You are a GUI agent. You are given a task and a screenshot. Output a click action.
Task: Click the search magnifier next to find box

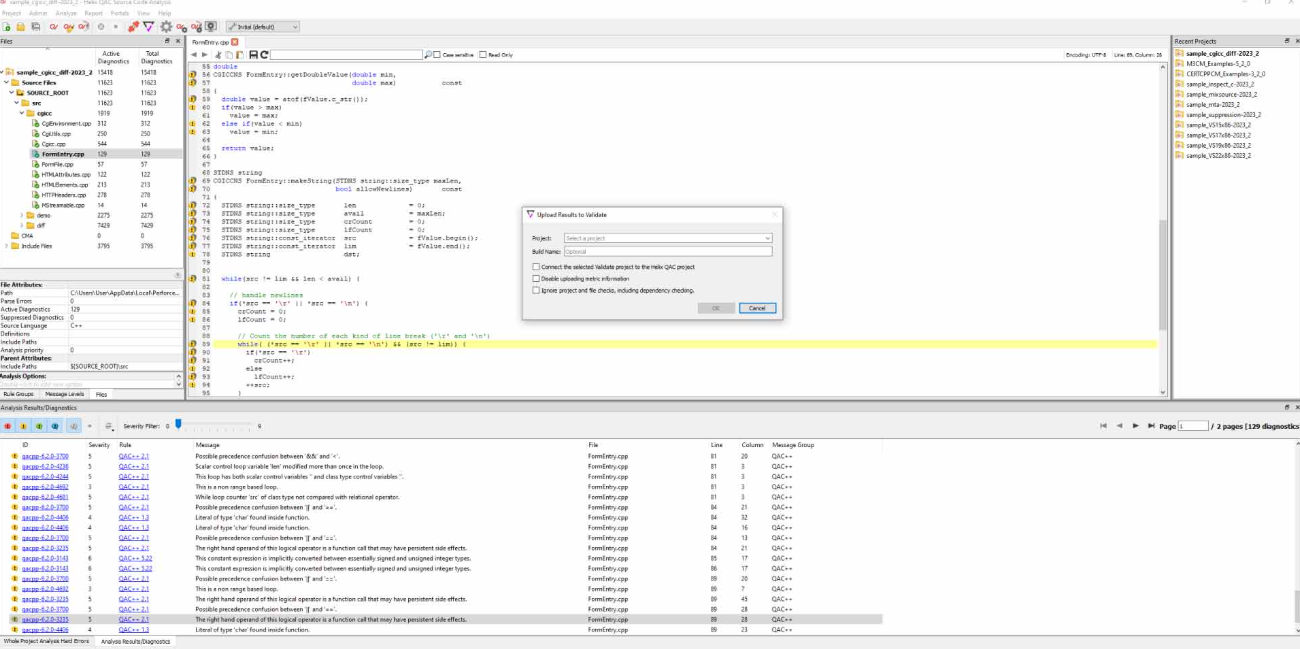pyautogui.click(x=429, y=55)
